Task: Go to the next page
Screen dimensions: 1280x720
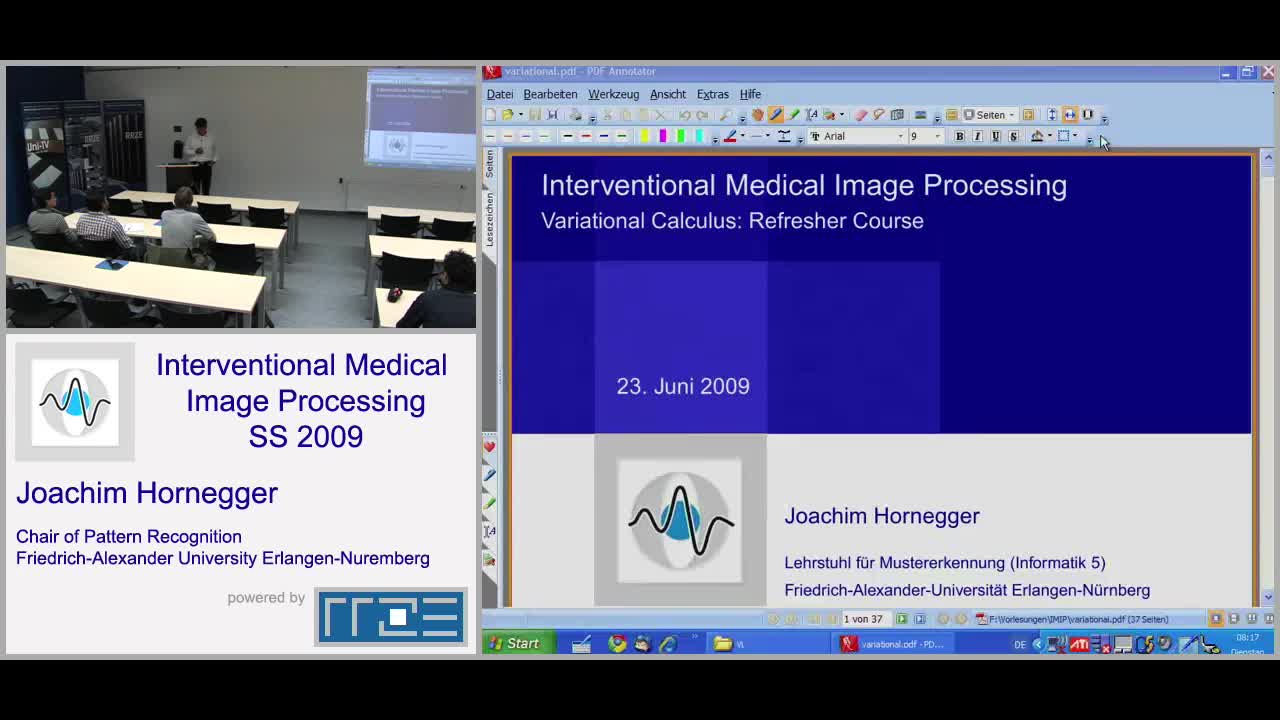Action: (x=903, y=618)
